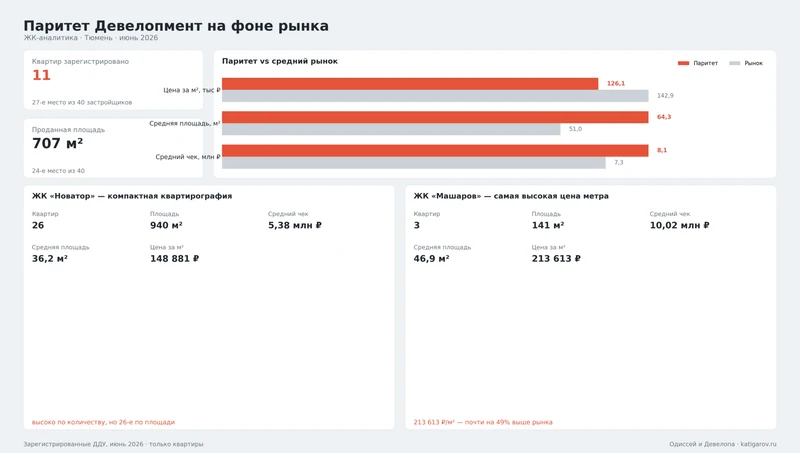Image resolution: width=800 pixels, height=453 pixels.
Task: Click the 'Средняя площадь, м²' axis label
Action: coord(185,123)
